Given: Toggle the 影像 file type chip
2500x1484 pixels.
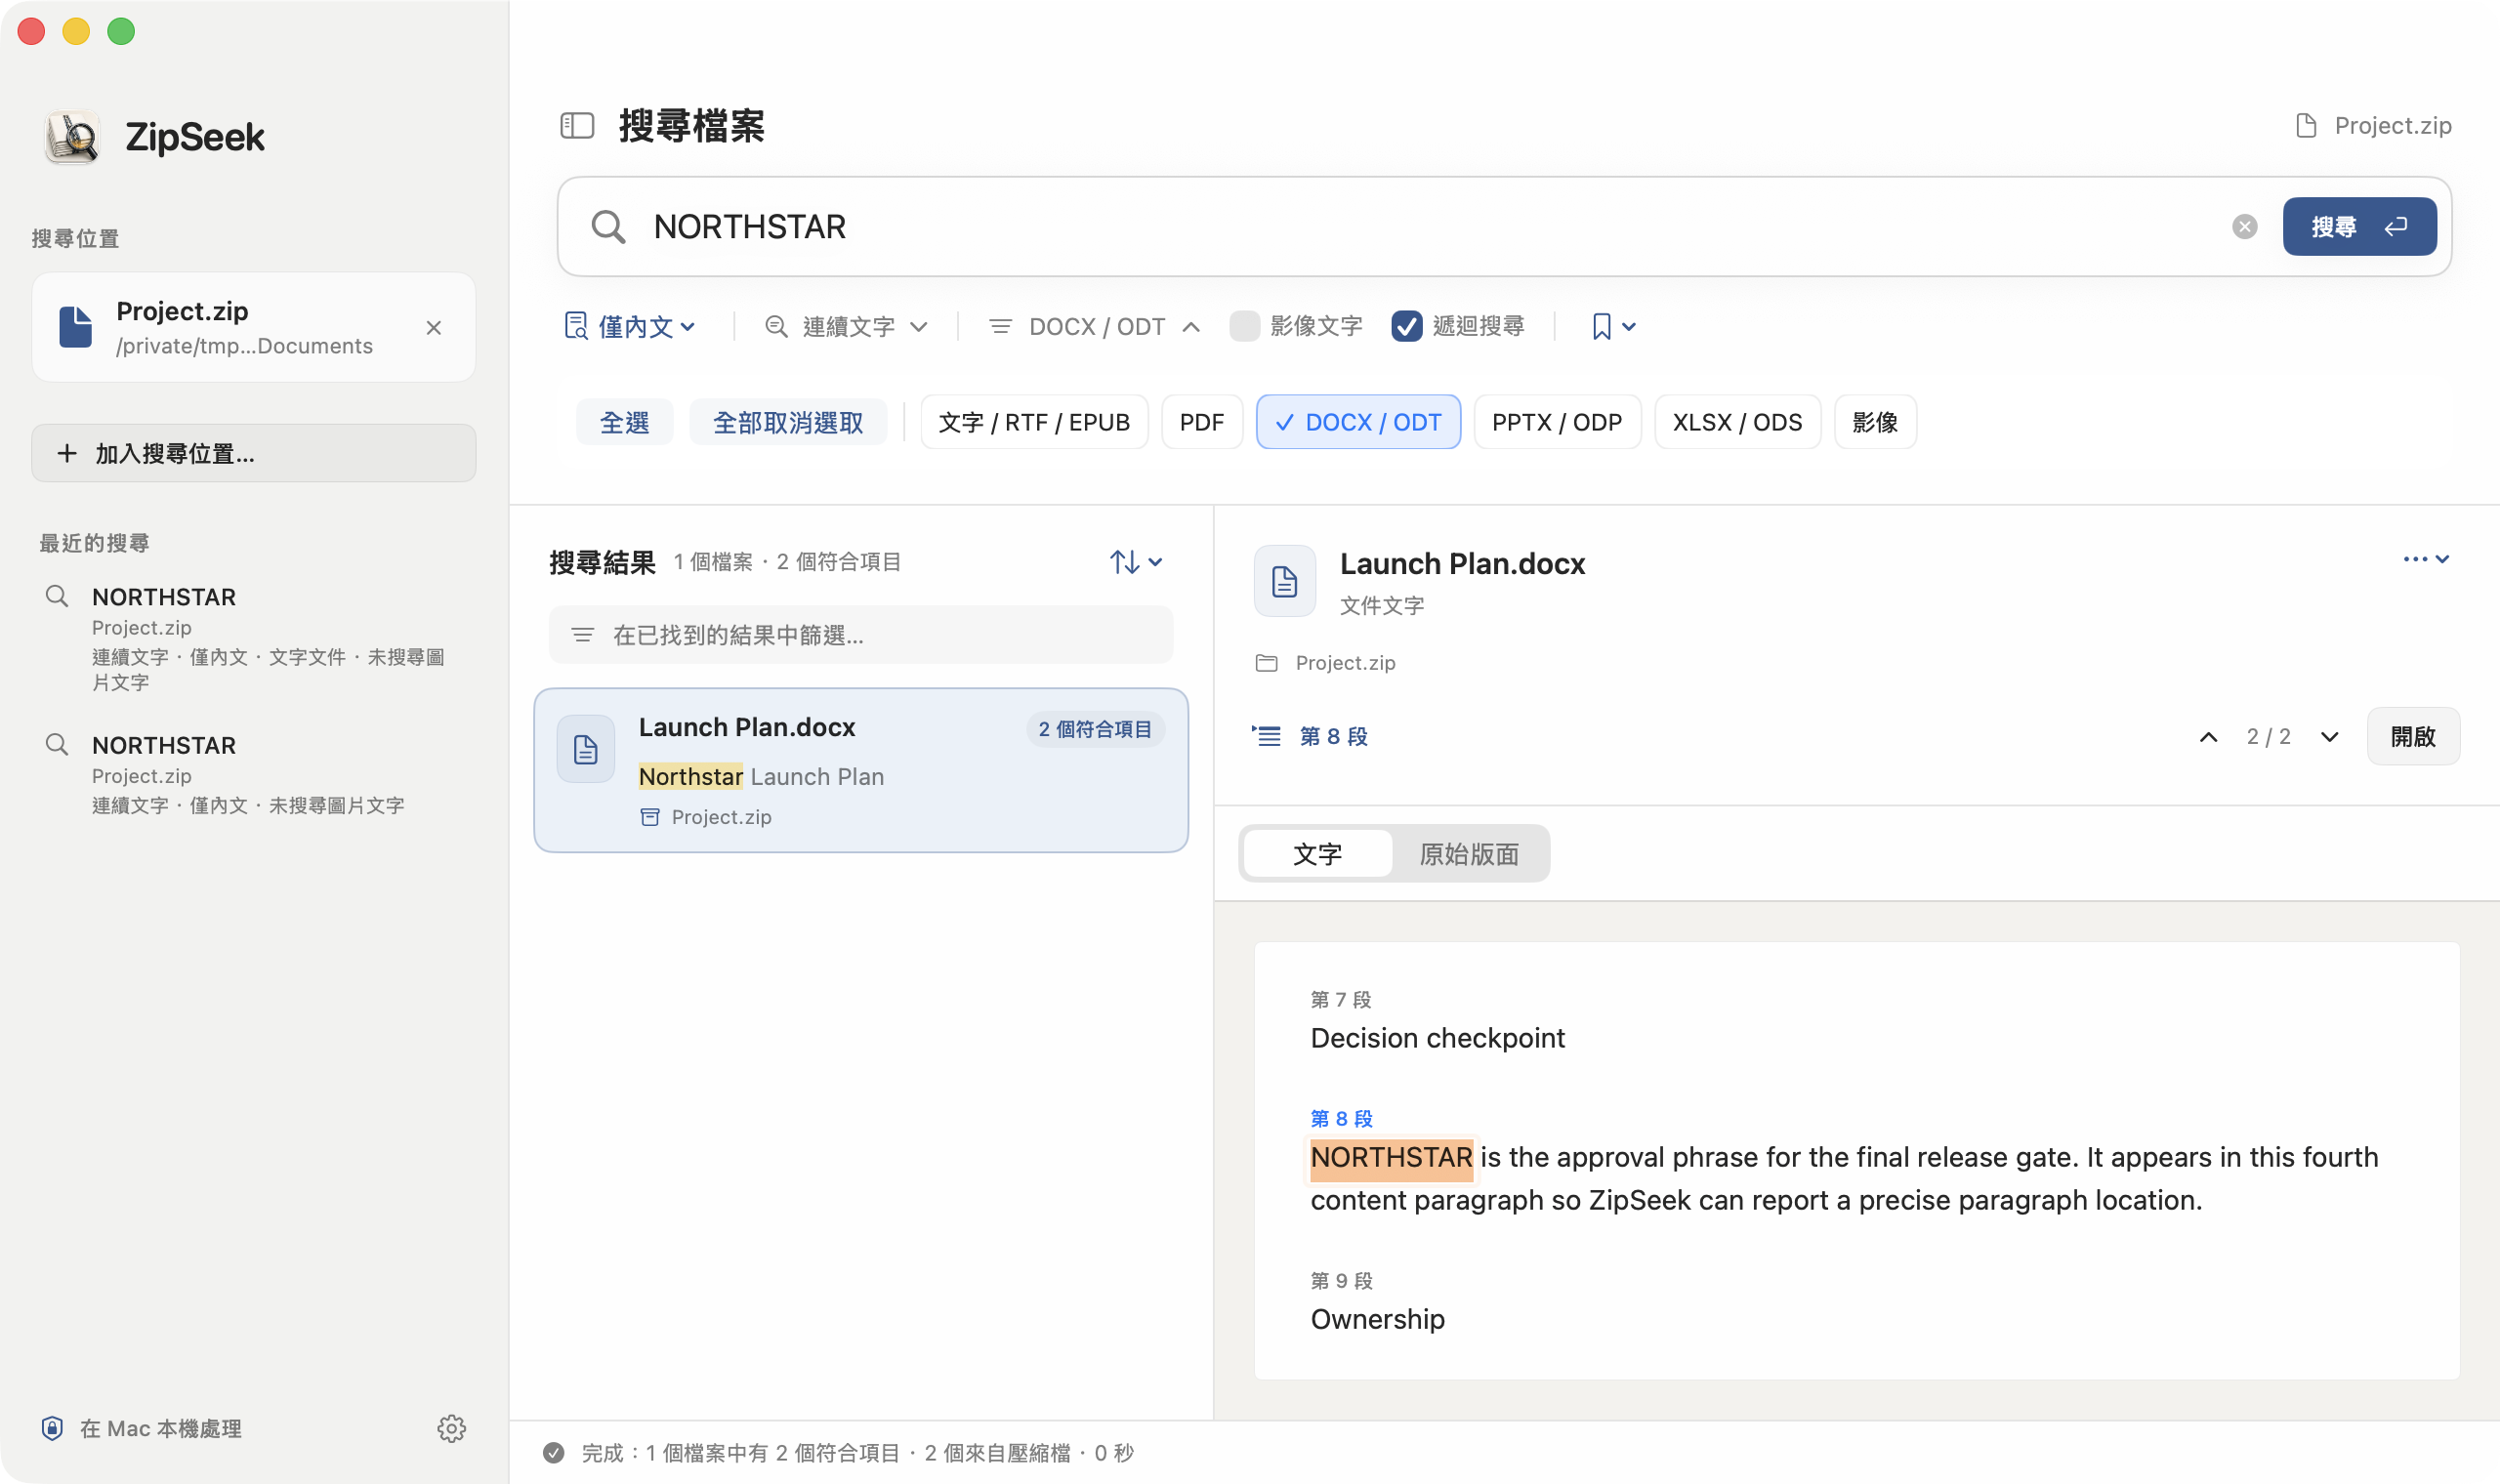Looking at the screenshot, I should pyautogui.click(x=1875, y=423).
